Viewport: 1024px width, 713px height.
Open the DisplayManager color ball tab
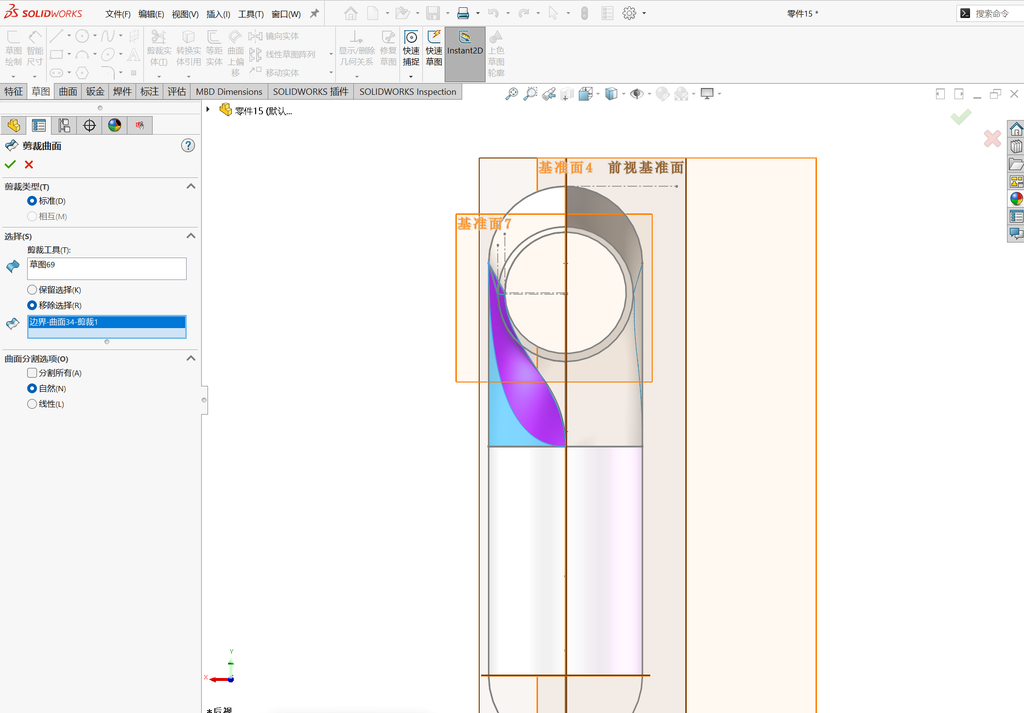point(115,125)
